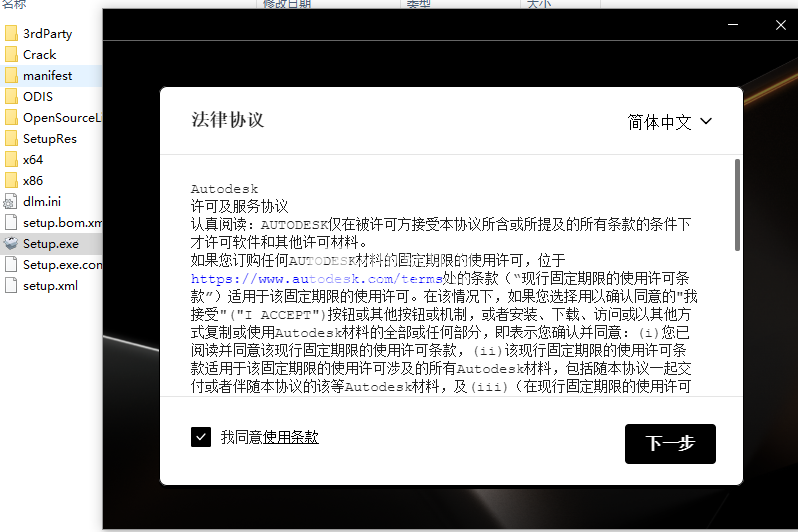This screenshot has height=532, width=798.
Task: Click the SetupRes file name
Action: [49, 139]
